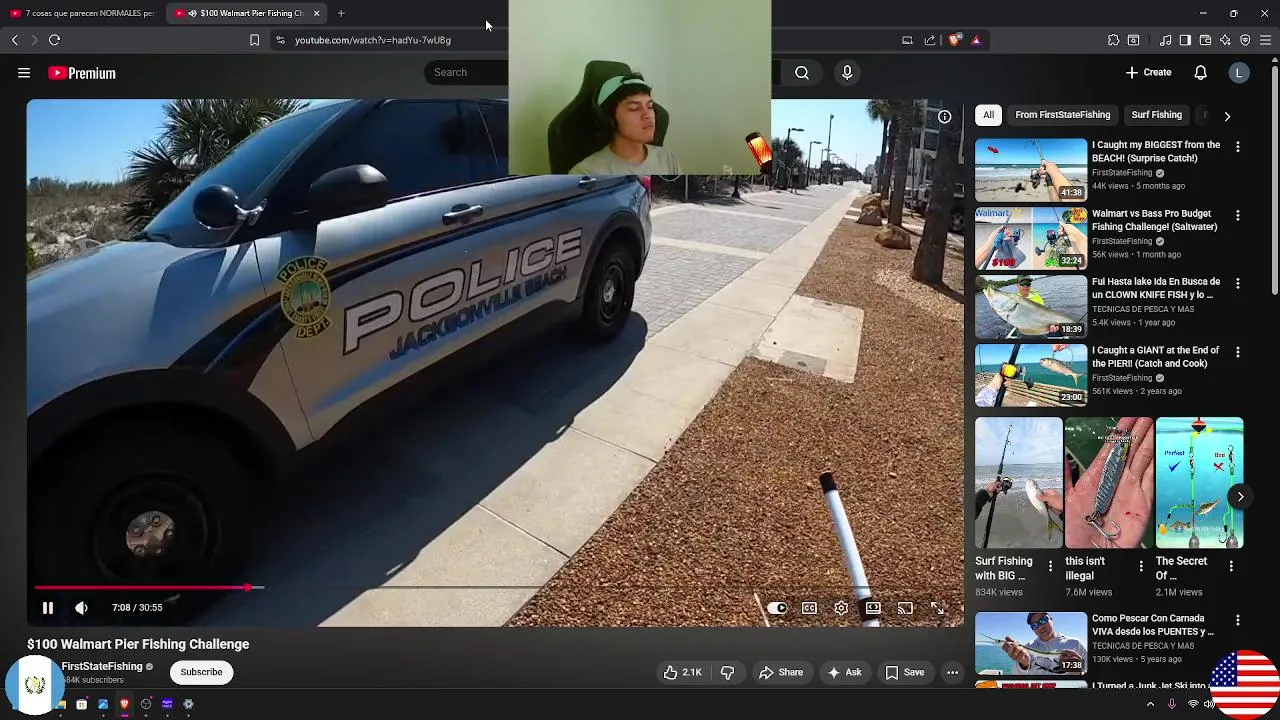Open the Brave Wallet icon
This screenshot has height=720, width=1280.
[x=1205, y=40]
